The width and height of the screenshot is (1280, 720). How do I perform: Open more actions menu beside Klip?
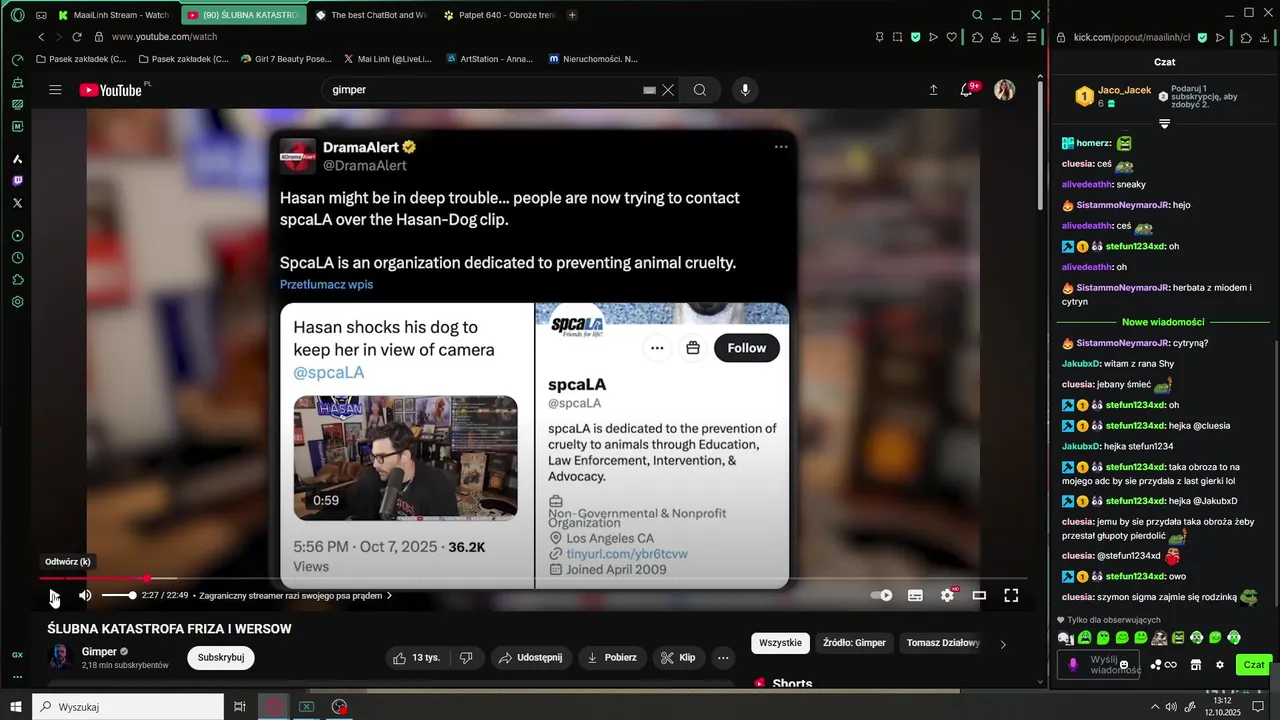pyautogui.click(x=723, y=657)
